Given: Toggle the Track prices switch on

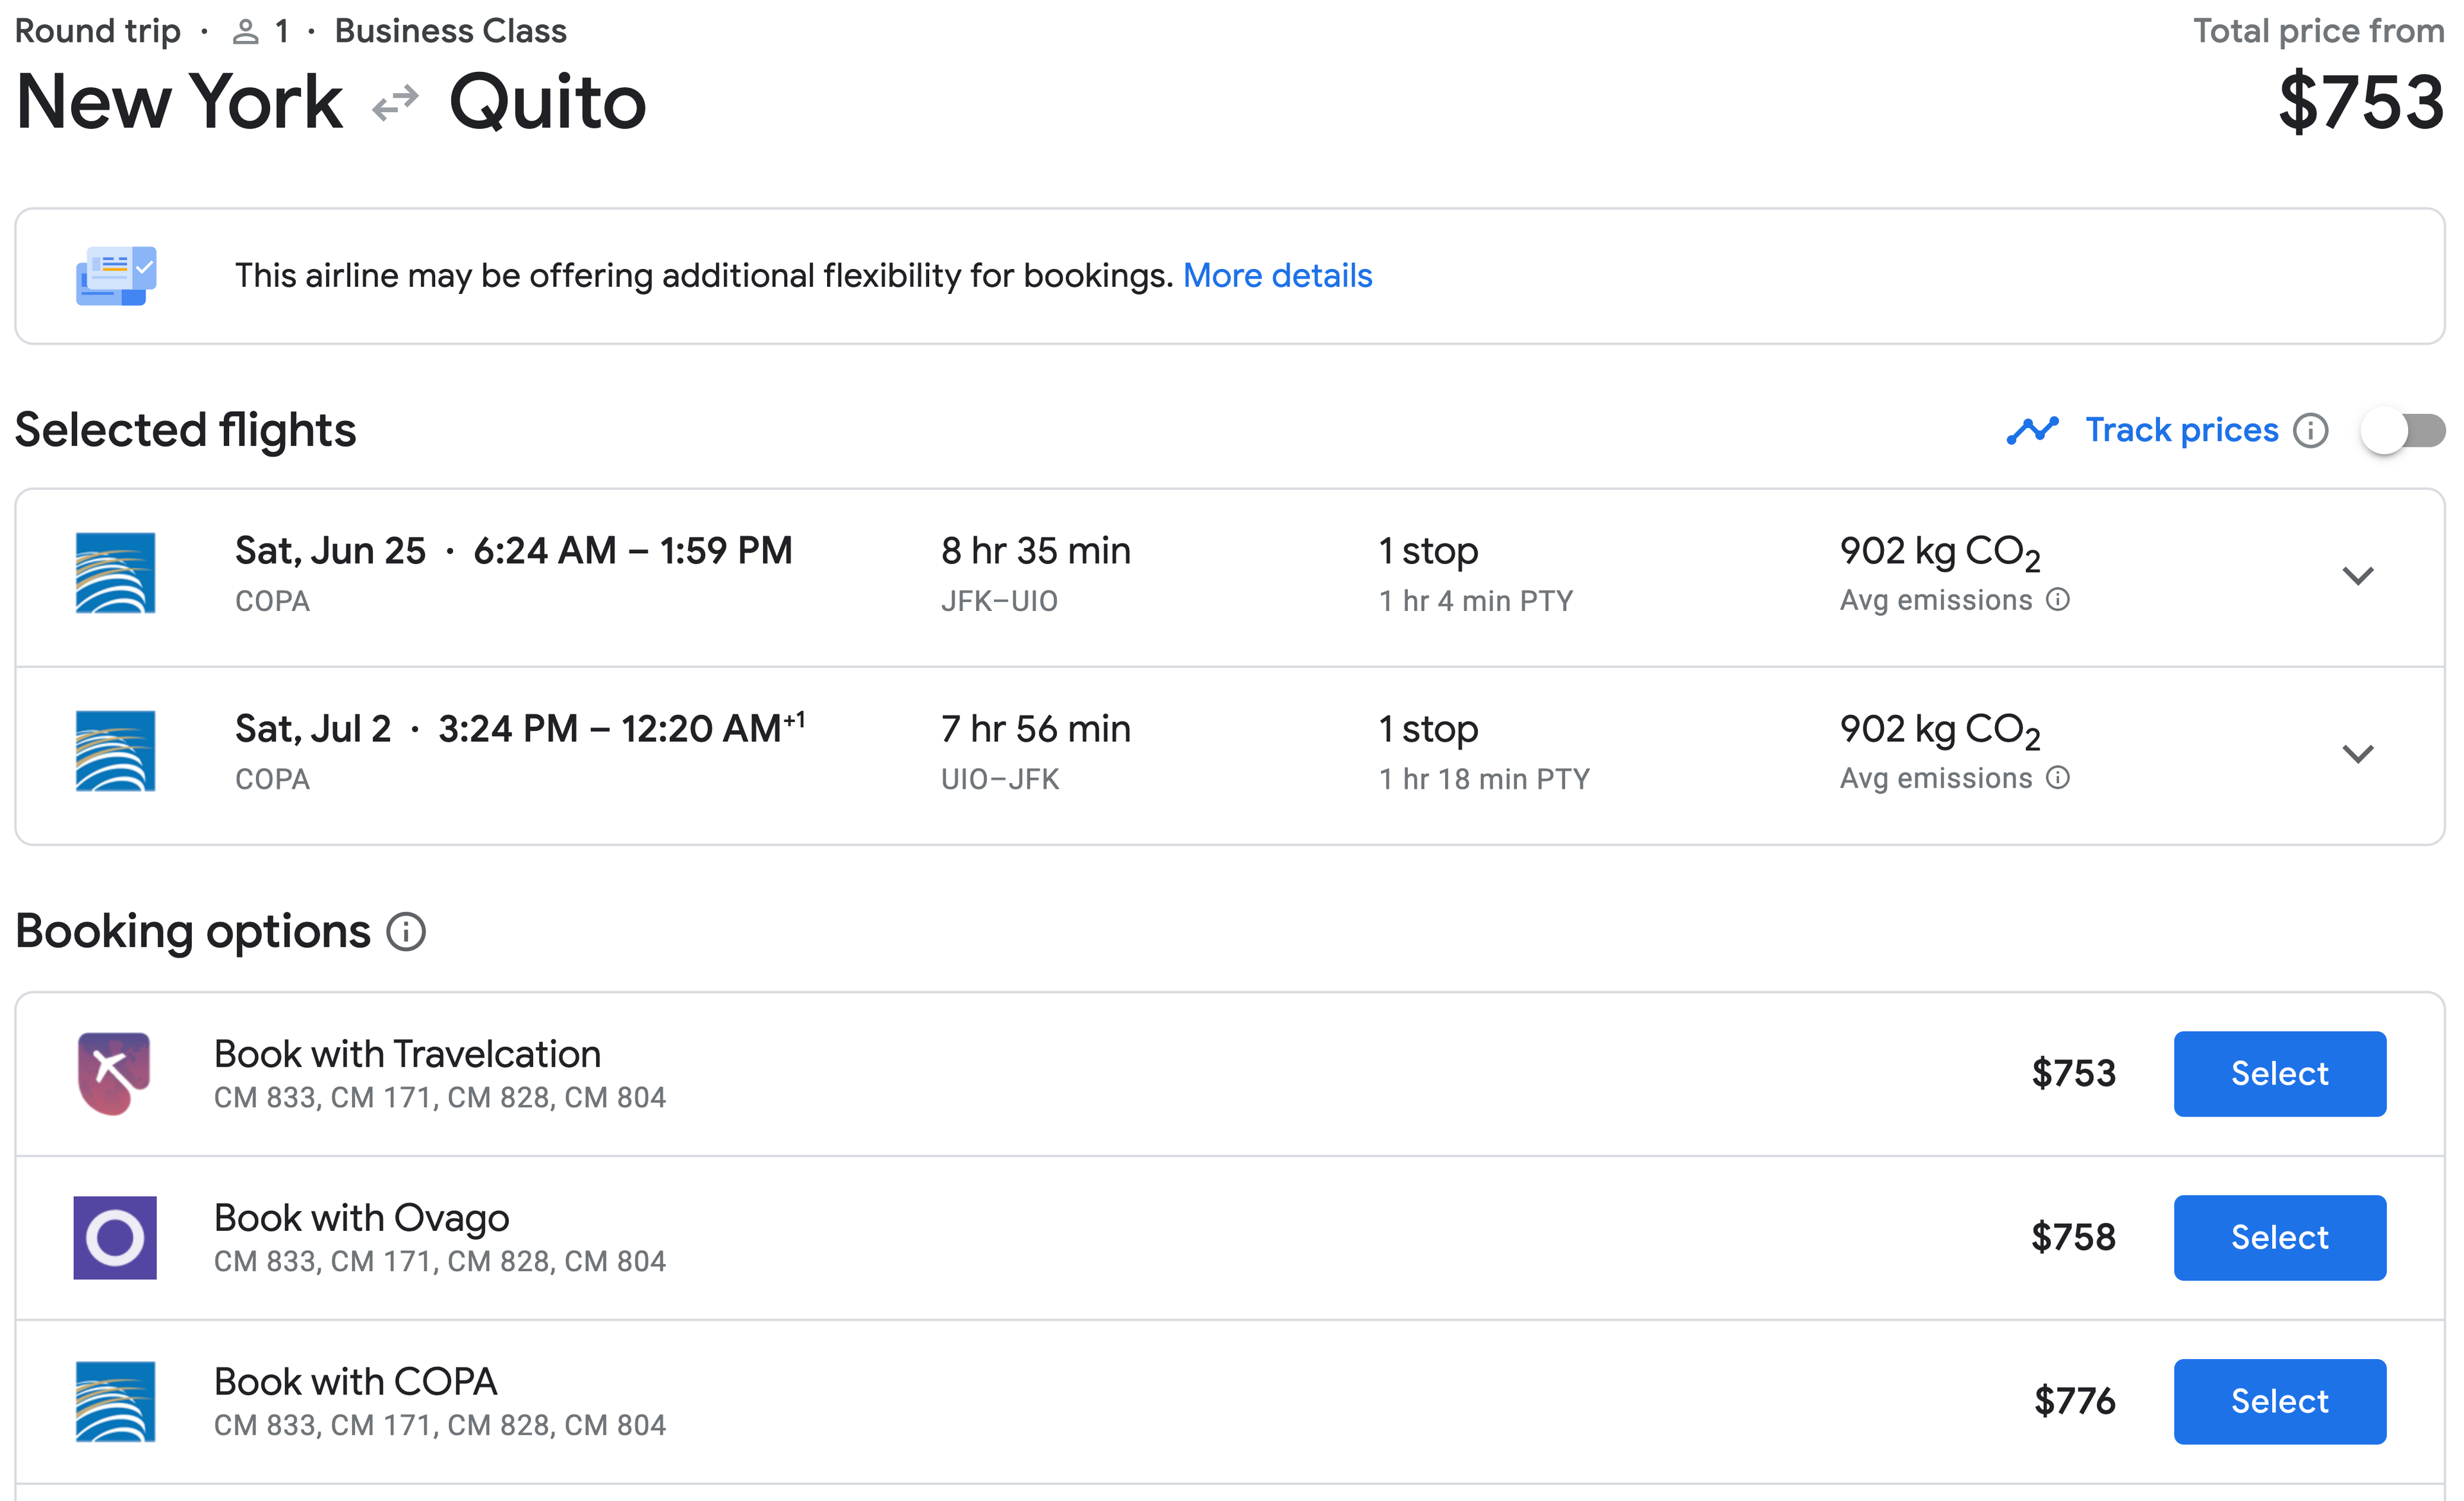Looking at the screenshot, I should 2402,431.
